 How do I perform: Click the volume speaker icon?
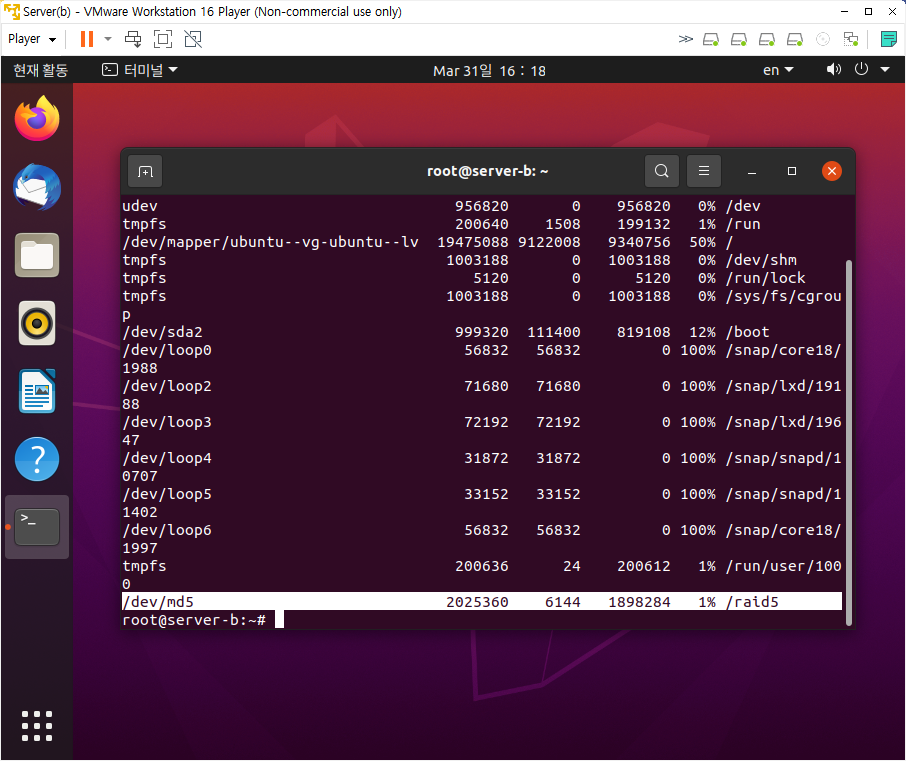(x=833, y=70)
